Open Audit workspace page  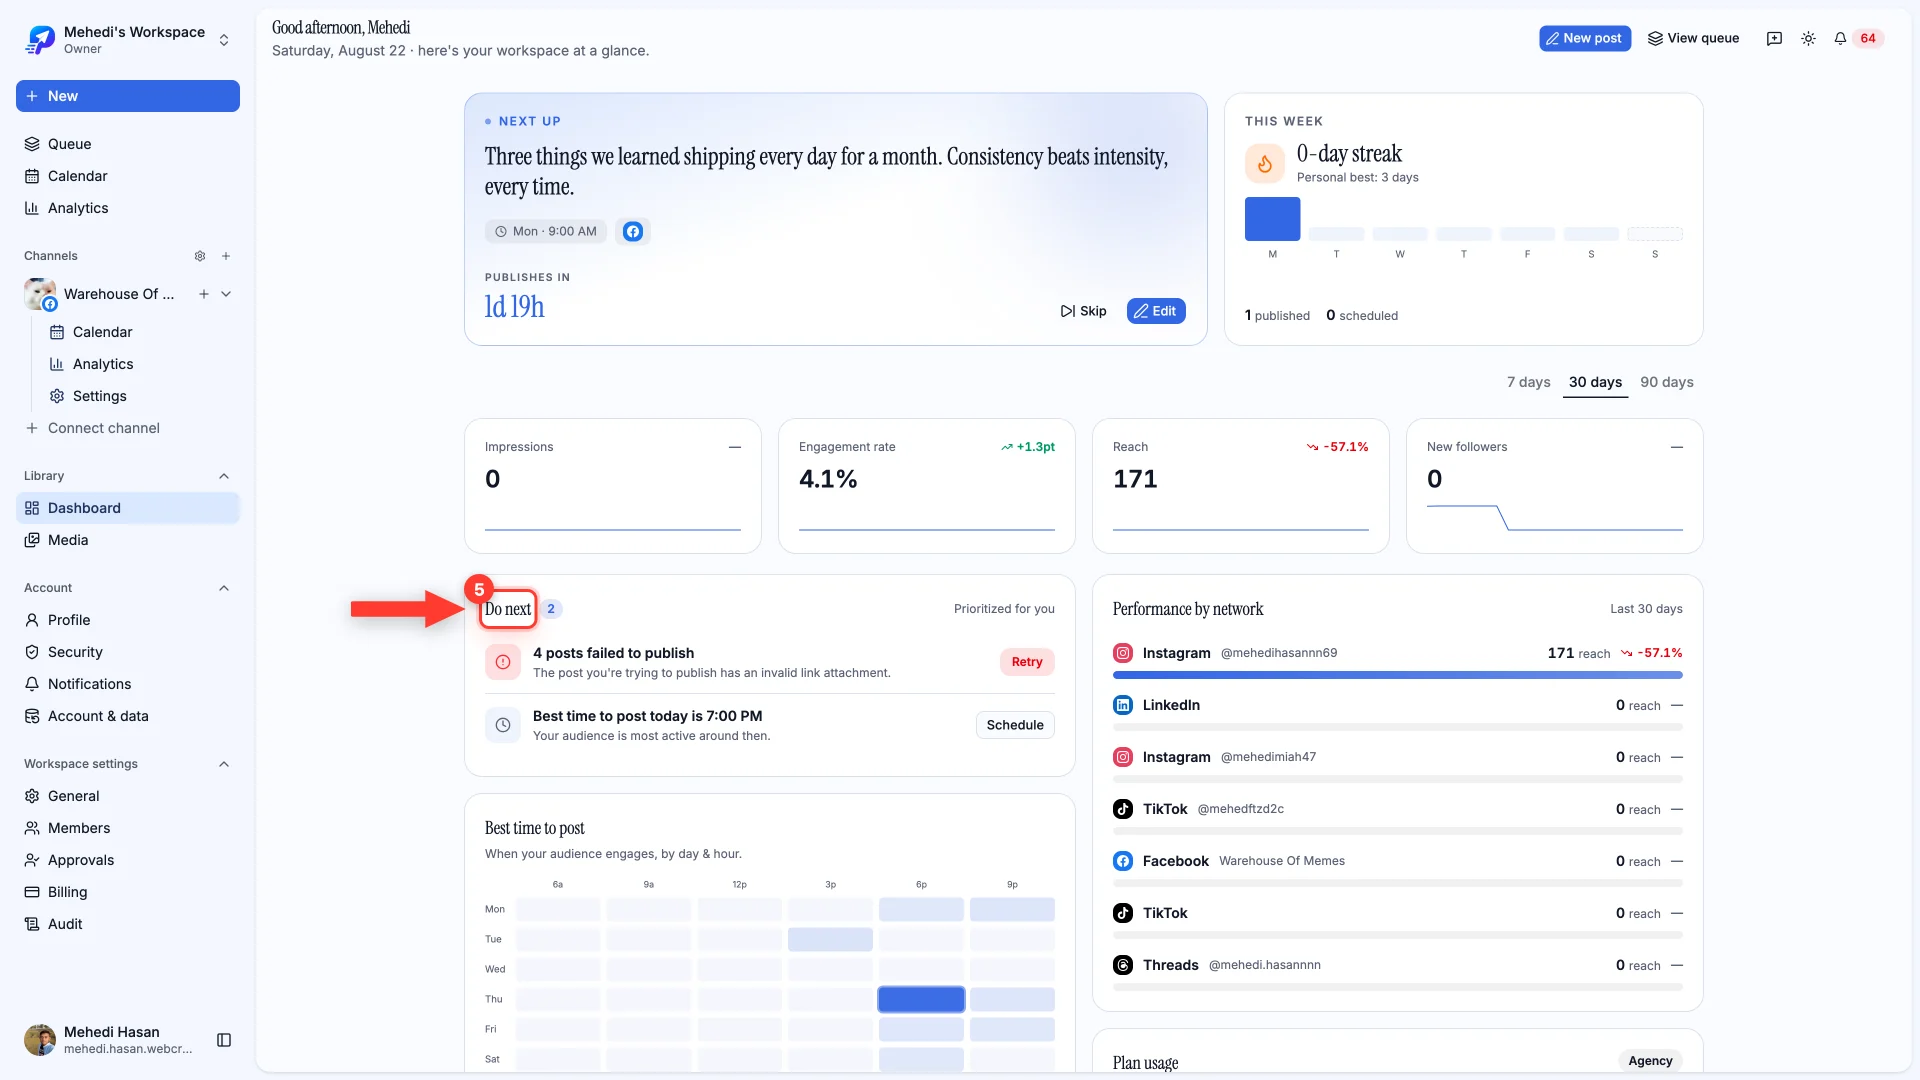click(x=128, y=924)
